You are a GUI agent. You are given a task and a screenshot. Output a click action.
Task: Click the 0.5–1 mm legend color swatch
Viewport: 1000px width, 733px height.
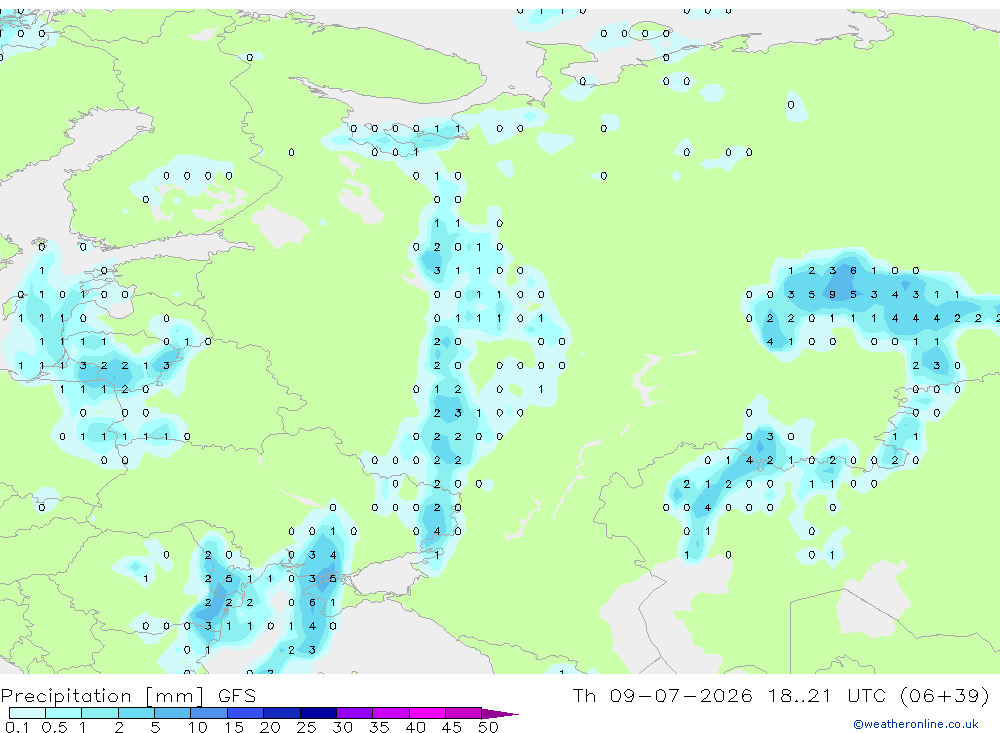tap(64, 713)
